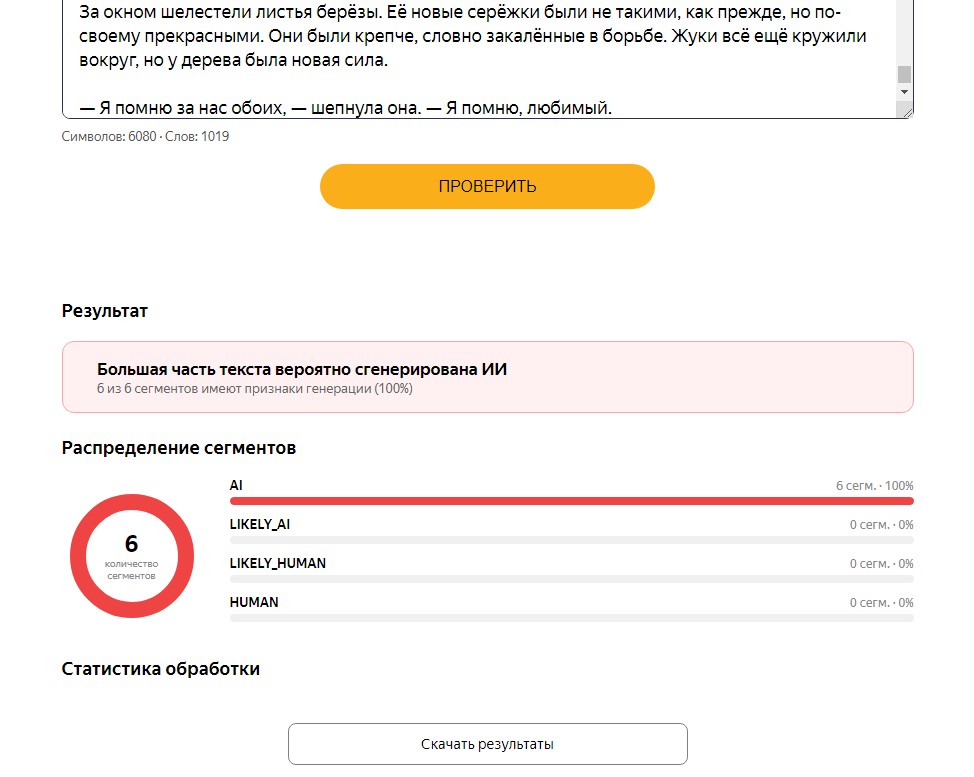Click the '6 сегм. · 100%' value
Image resolution: width=974 pixels, height=777 pixels.
click(x=875, y=486)
